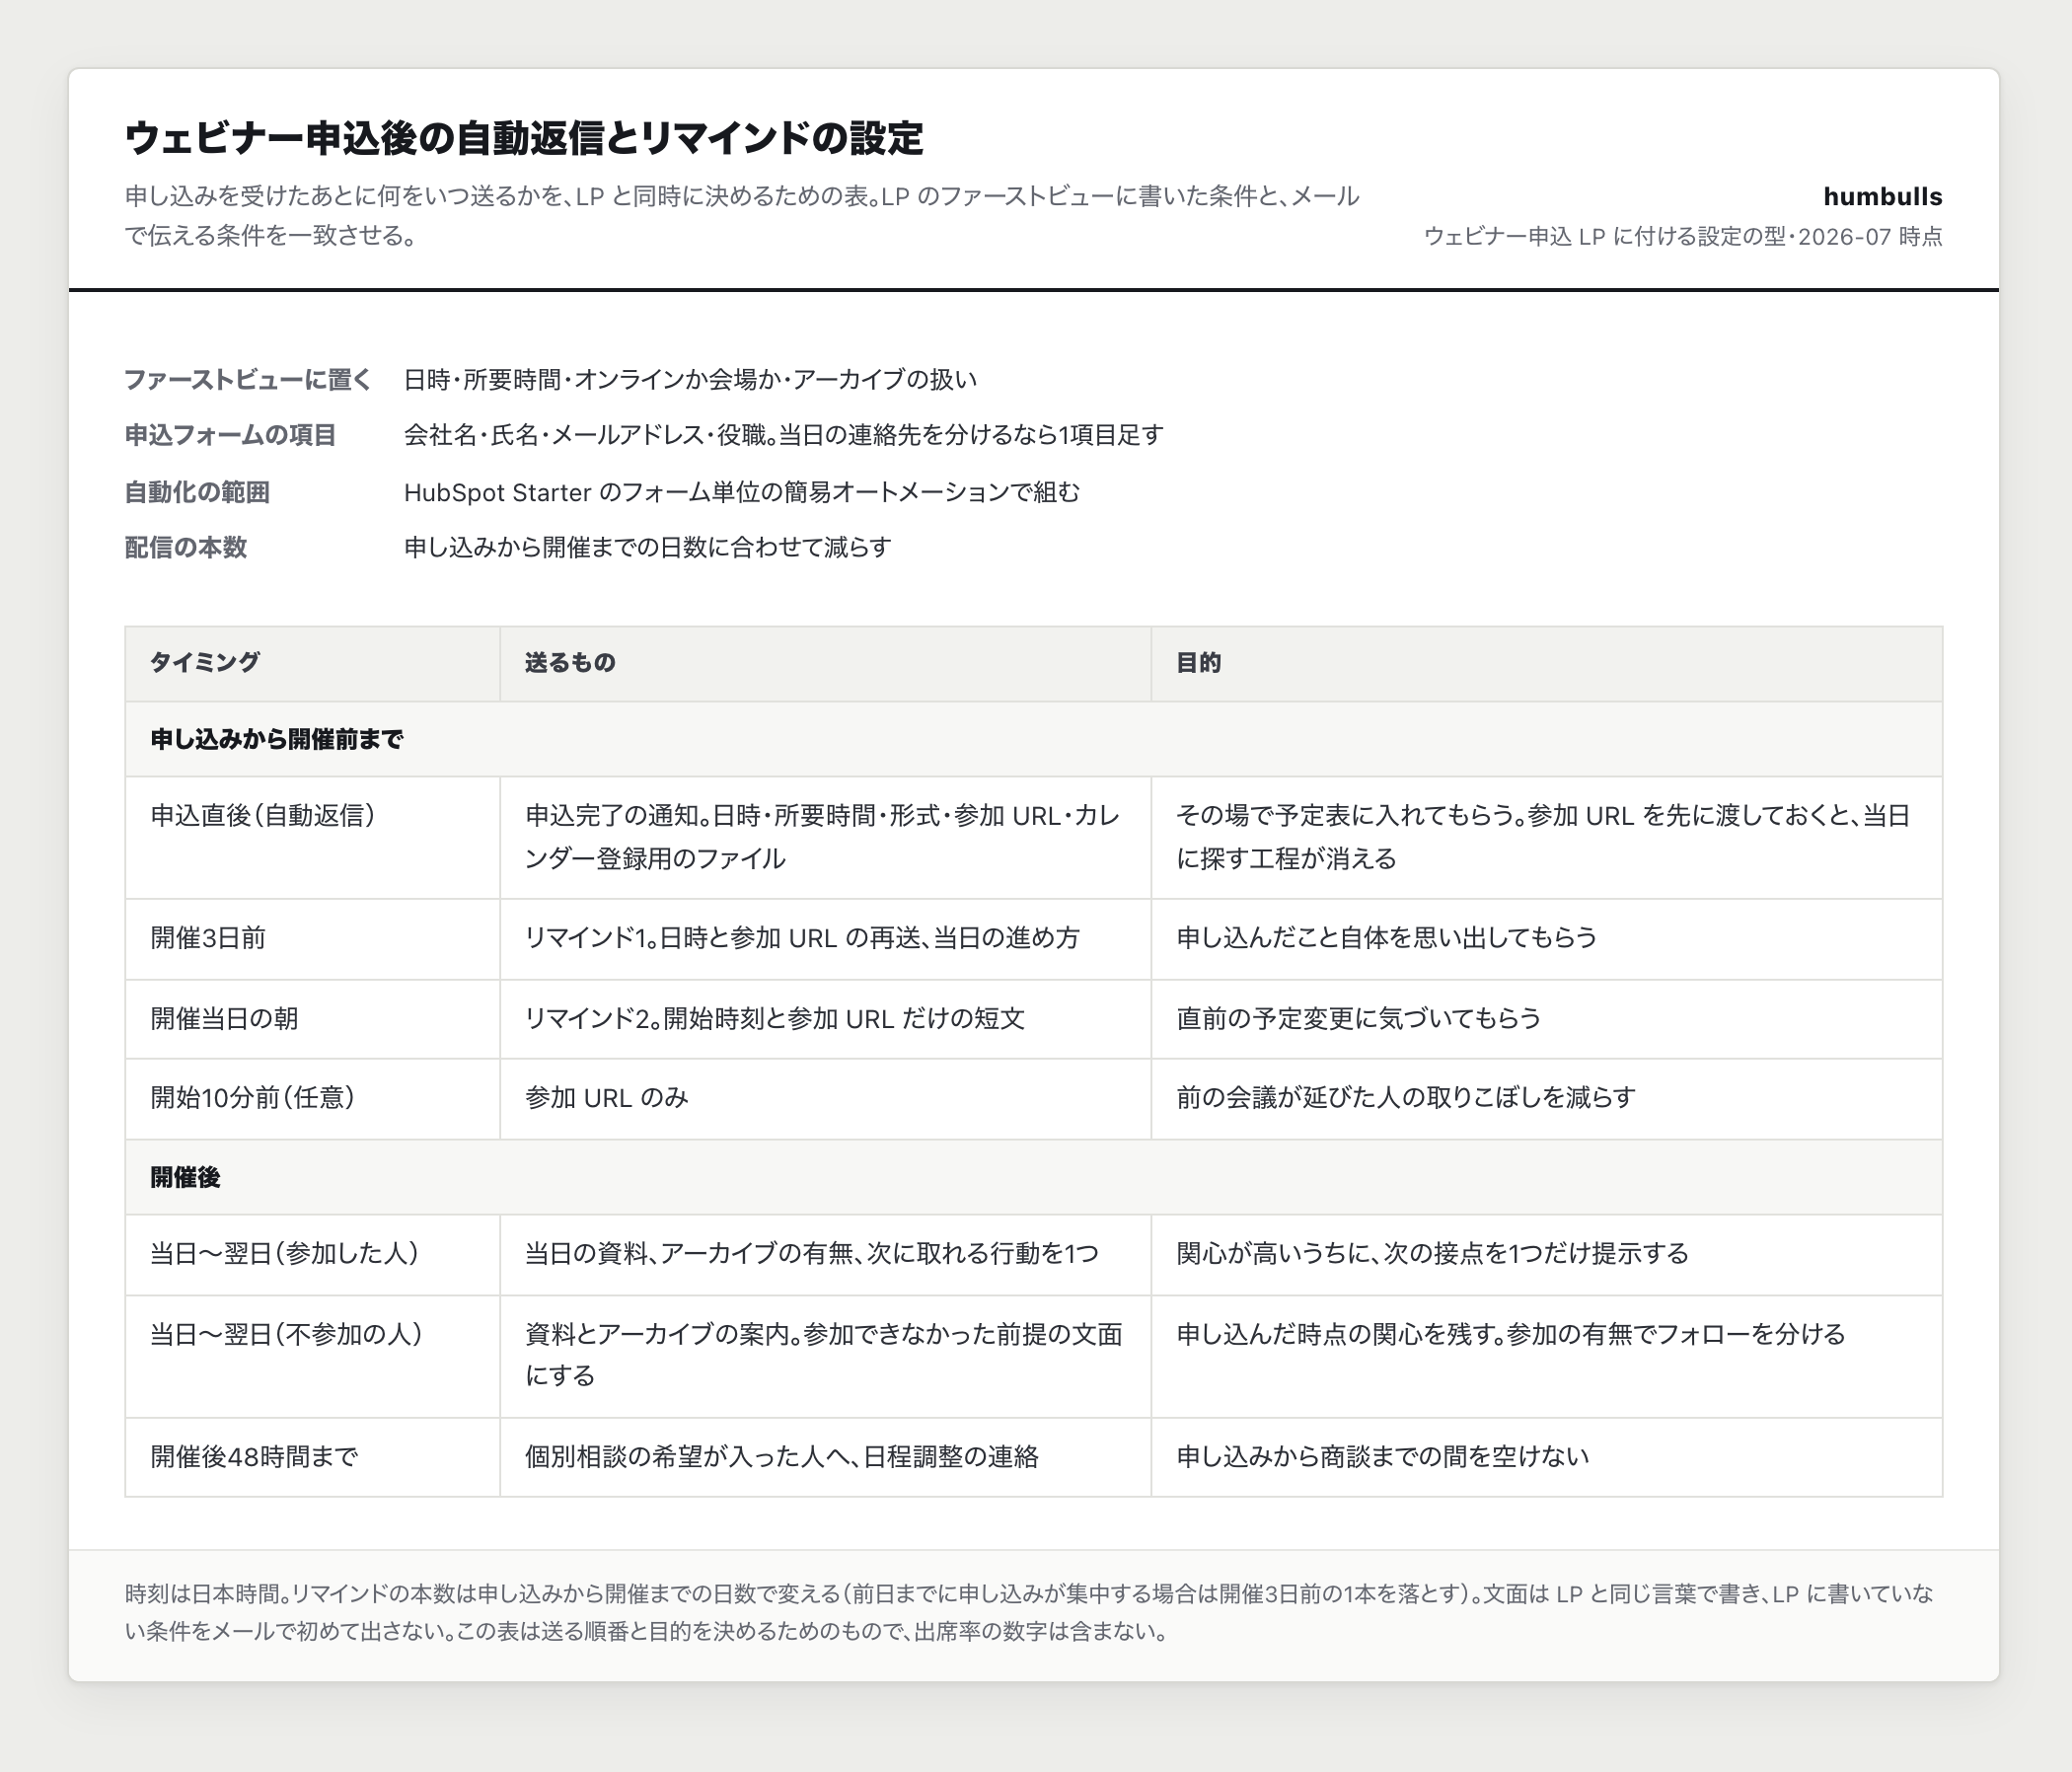Click the cell 前の会議が延びた人の取りこぼしを減らす
This screenshot has width=2072, height=1772.
pos(1547,1099)
